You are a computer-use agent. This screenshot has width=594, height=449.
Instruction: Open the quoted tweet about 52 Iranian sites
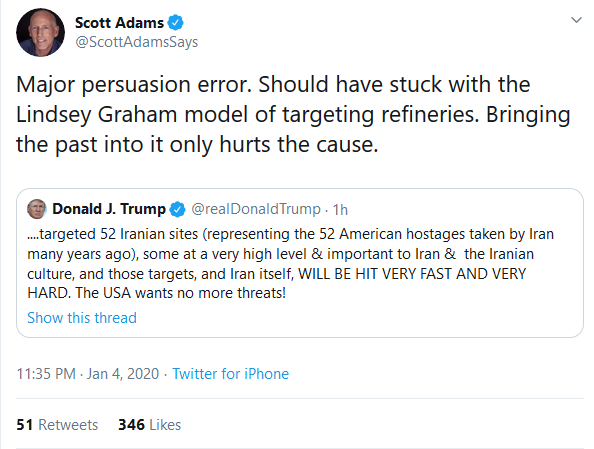point(300,263)
